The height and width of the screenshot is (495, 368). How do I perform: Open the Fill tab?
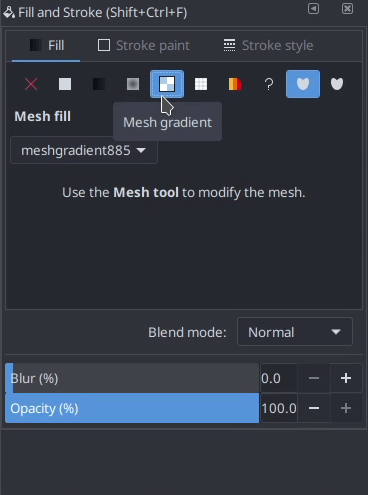46,45
